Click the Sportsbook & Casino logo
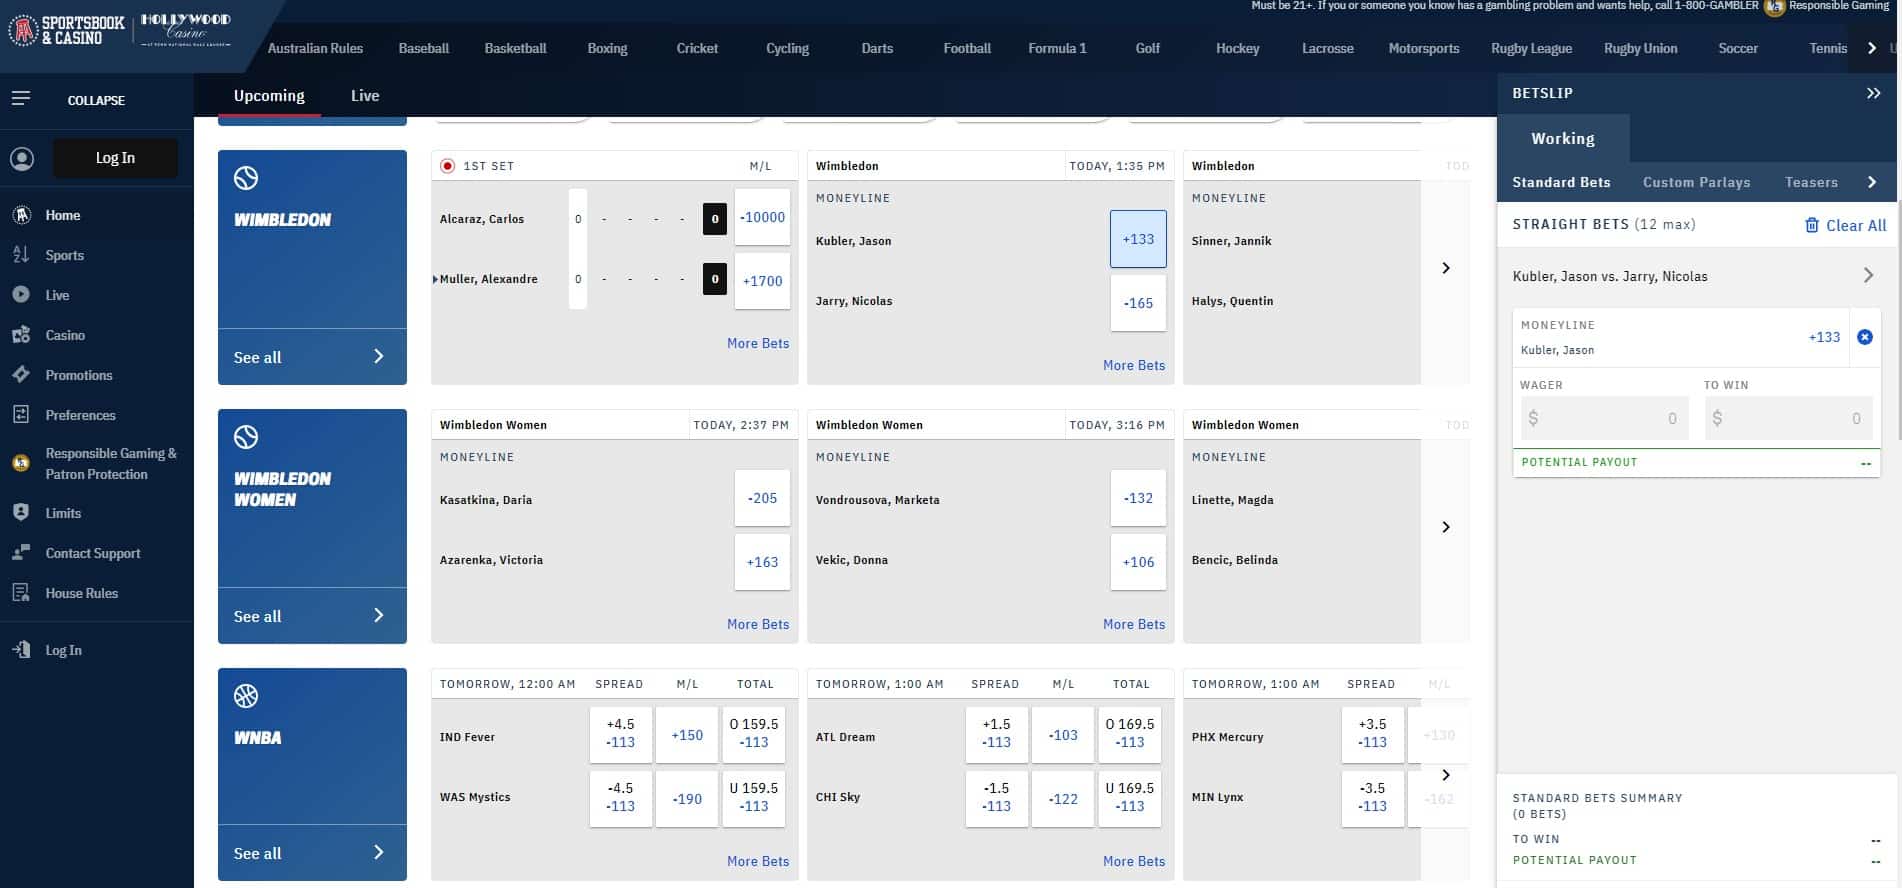The height and width of the screenshot is (888, 1902). 67,31
